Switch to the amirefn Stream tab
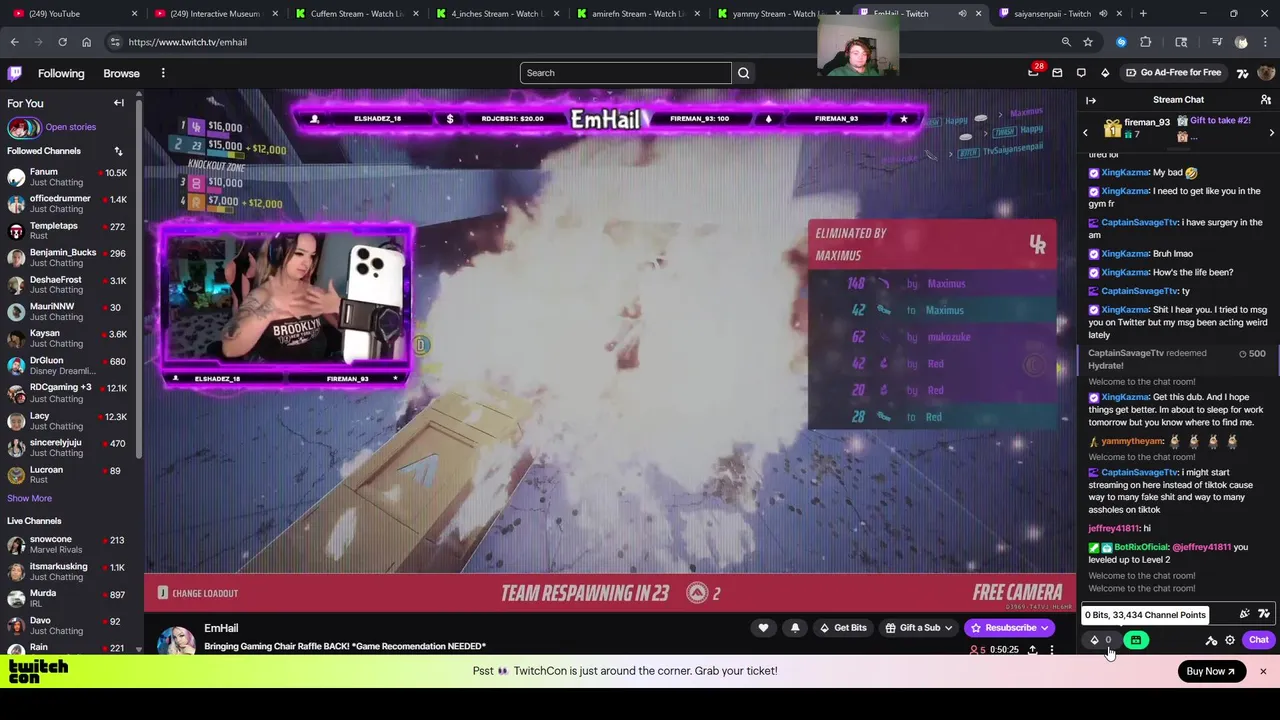This screenshot has height=720, width=1280. 638,14
